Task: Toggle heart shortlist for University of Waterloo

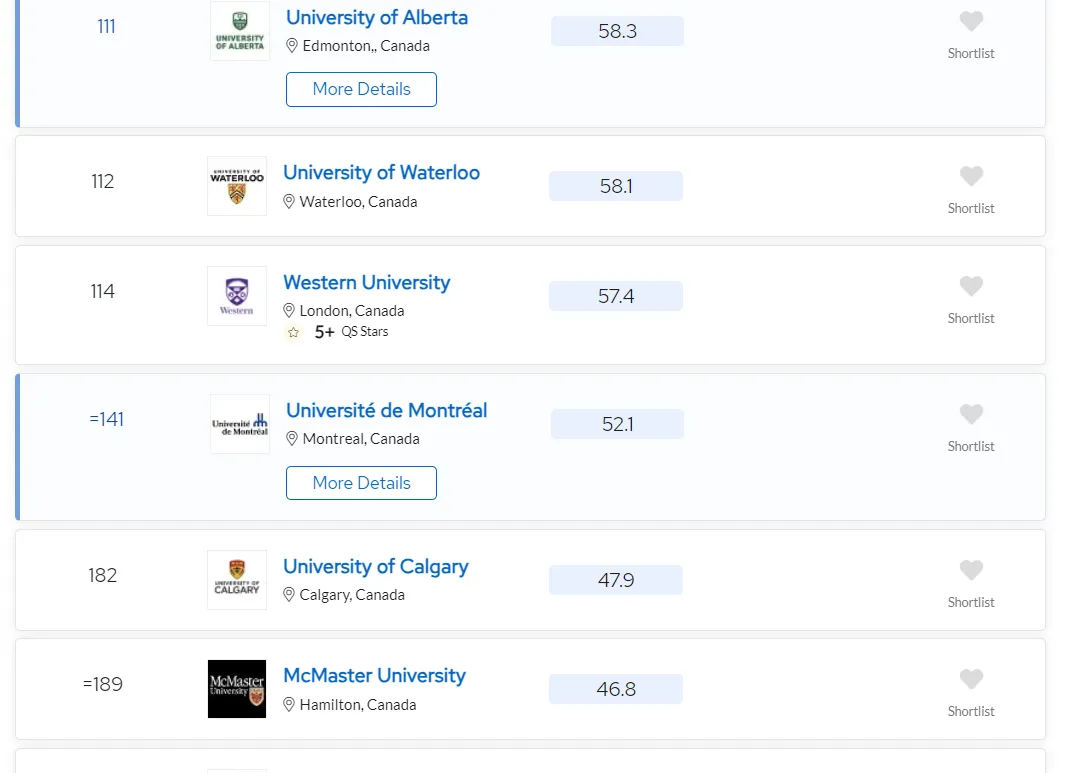Action: pos(970,176)
